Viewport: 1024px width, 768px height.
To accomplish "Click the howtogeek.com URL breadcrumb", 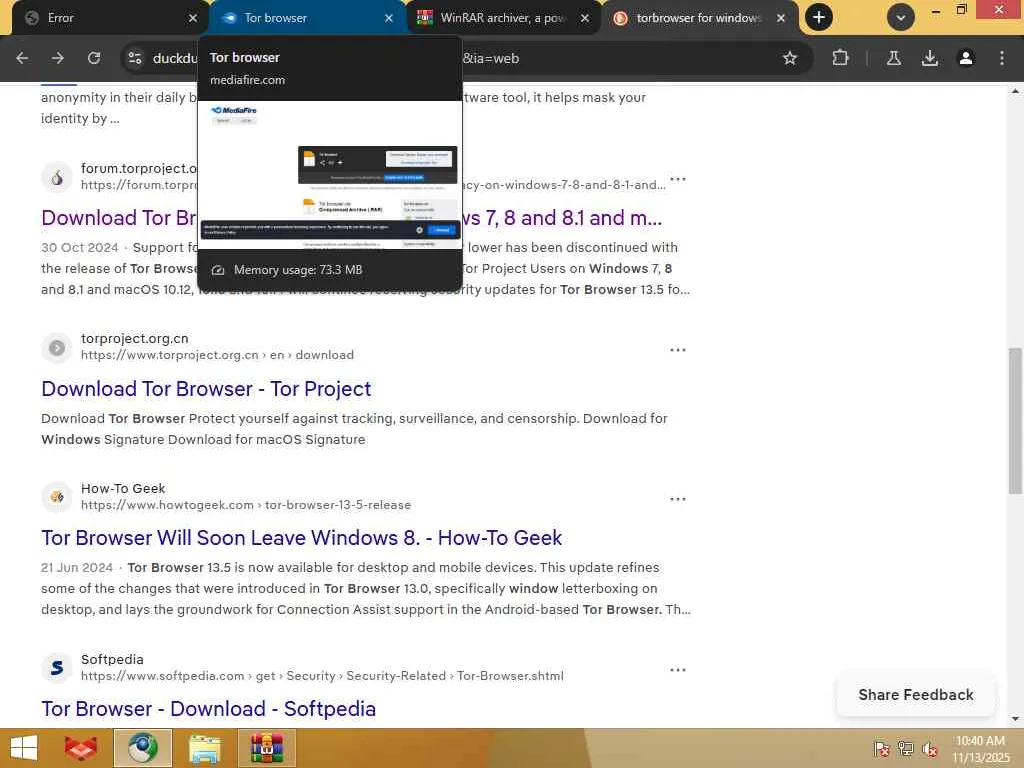I will tap(246, 505).
